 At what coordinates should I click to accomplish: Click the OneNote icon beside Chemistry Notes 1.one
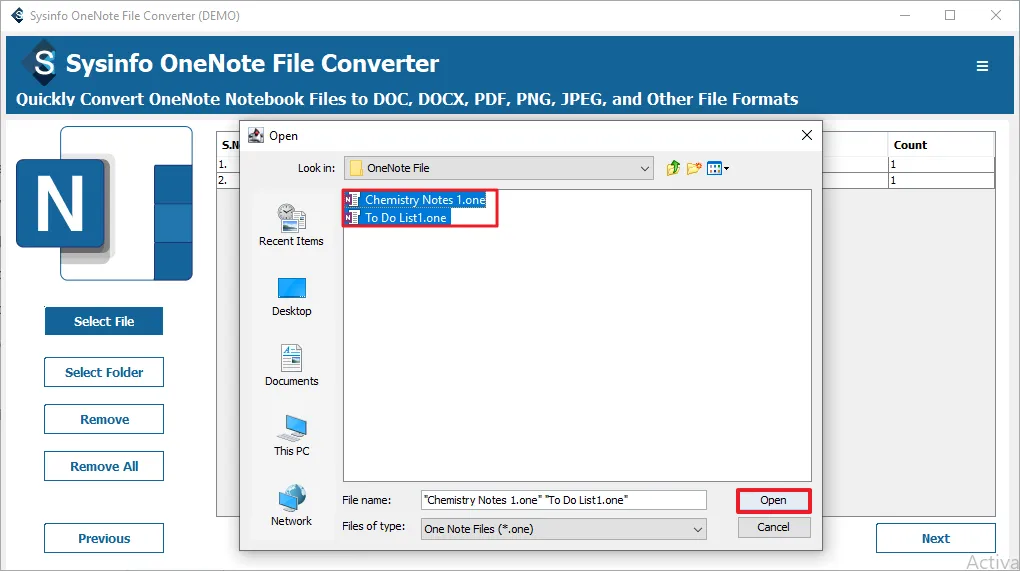point(352,200)
